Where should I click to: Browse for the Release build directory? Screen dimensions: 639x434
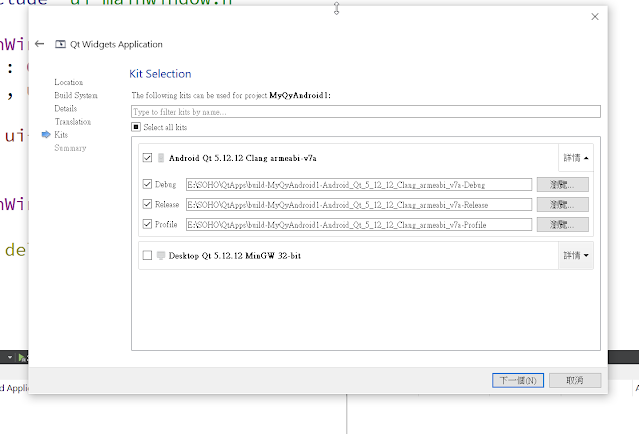pyautogui.click(x=563, y=205)
